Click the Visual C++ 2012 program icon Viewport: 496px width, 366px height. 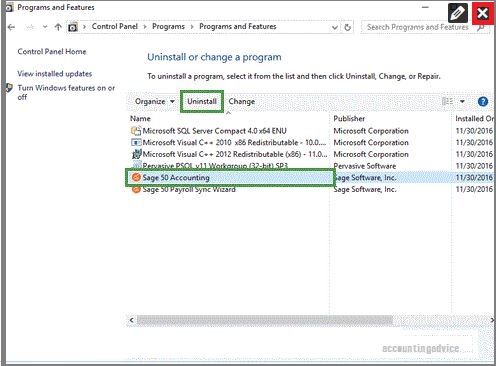136,154
